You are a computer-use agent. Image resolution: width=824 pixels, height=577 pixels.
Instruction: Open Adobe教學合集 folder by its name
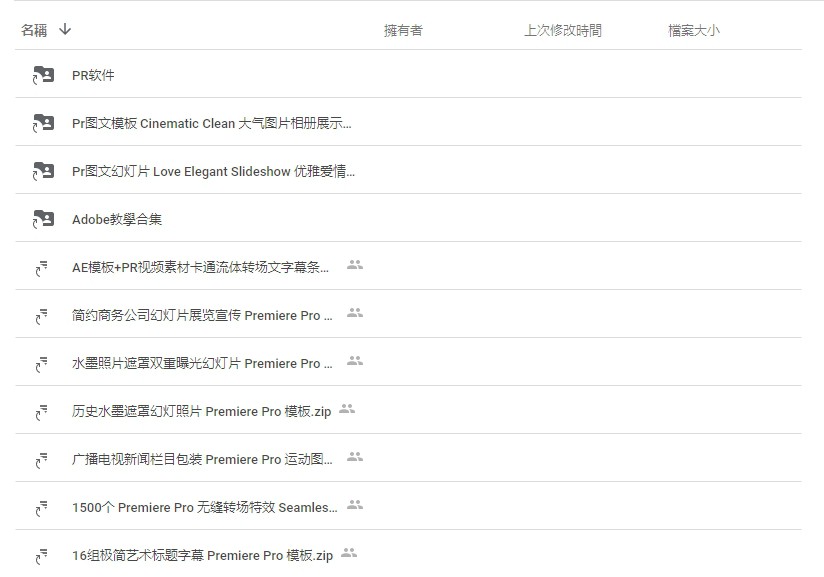(117, 219)
